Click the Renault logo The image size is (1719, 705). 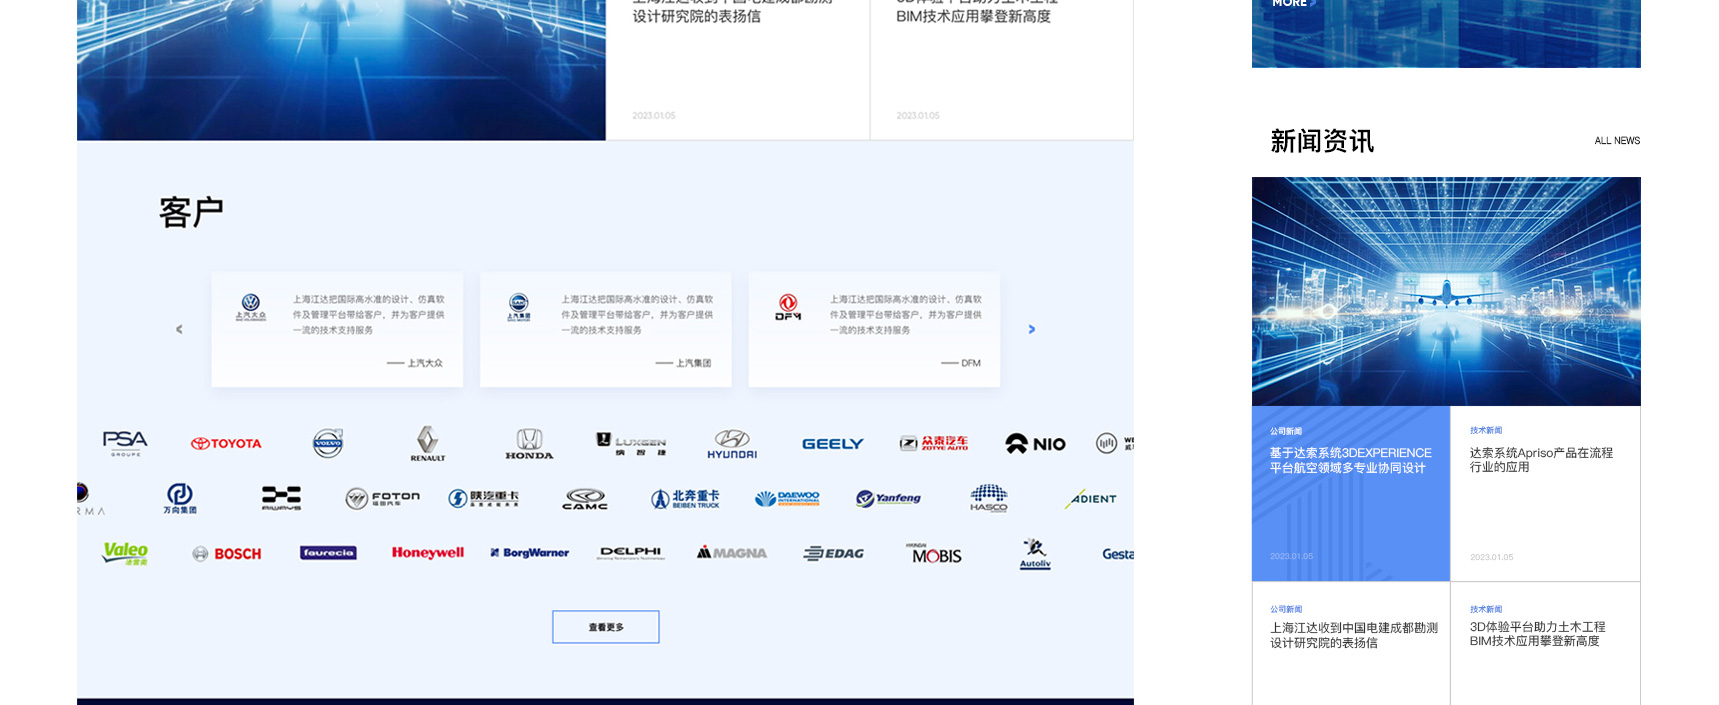[x=428, y=443]
